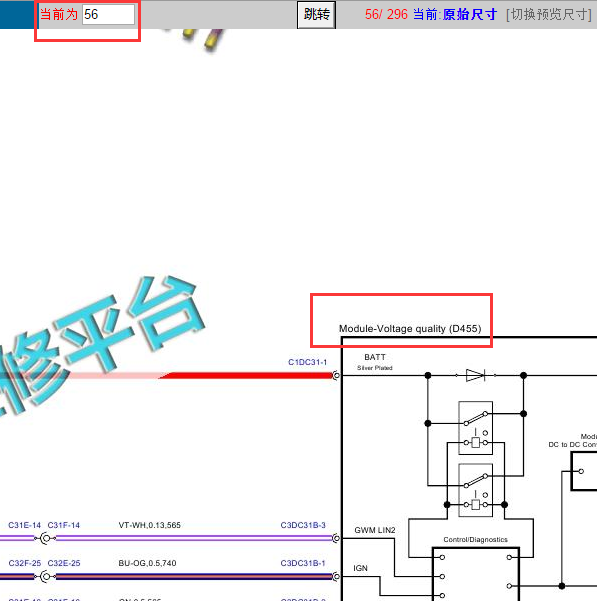
Task: Click connector label C3DC31B-1
Action: [x=303, y=563]
